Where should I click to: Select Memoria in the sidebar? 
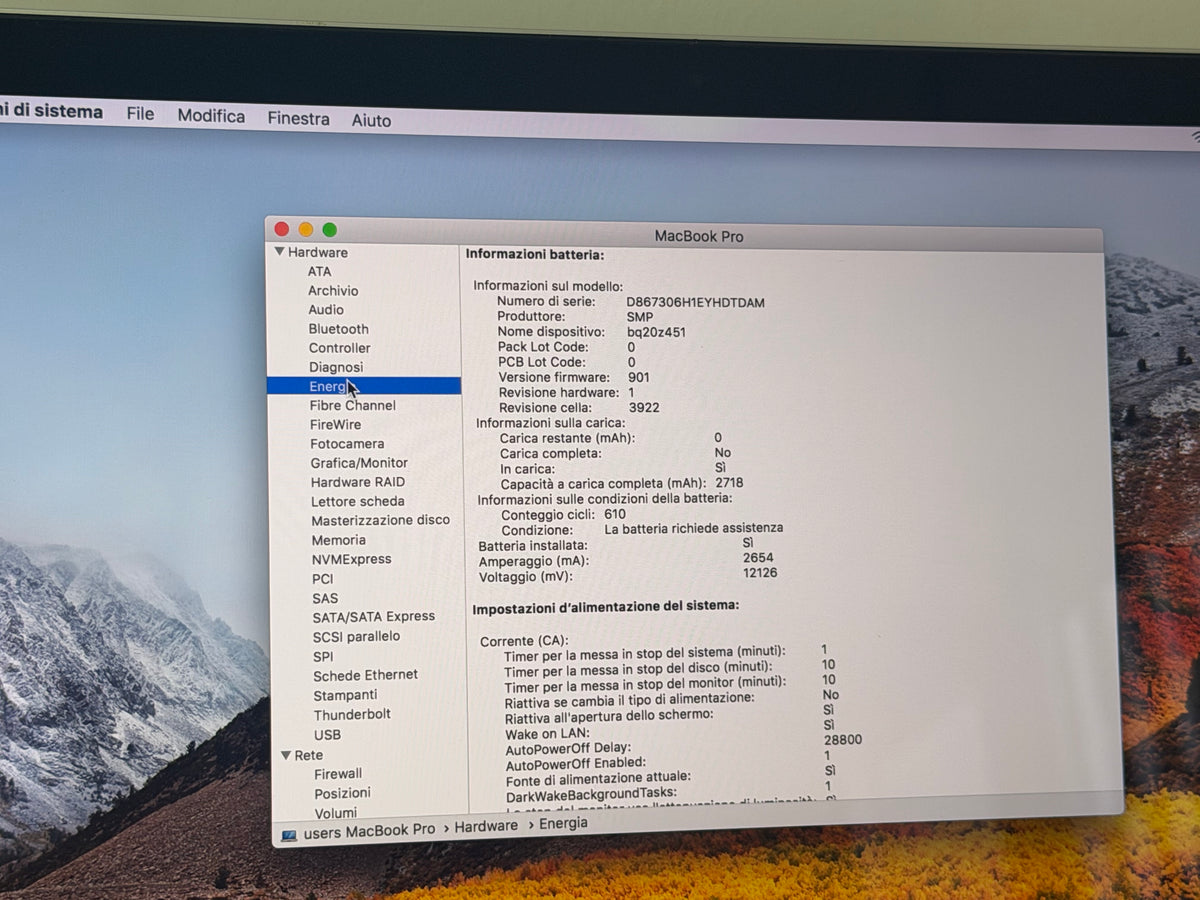coord(338,539)
